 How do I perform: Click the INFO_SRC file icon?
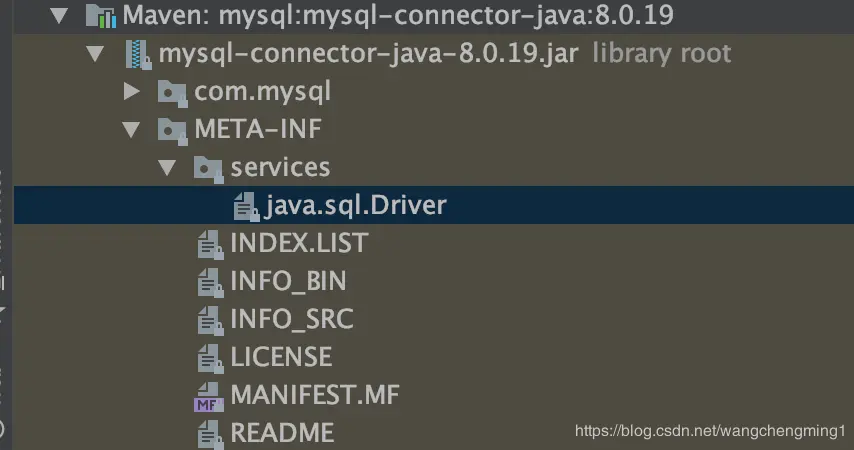click(x=210, y=321)
